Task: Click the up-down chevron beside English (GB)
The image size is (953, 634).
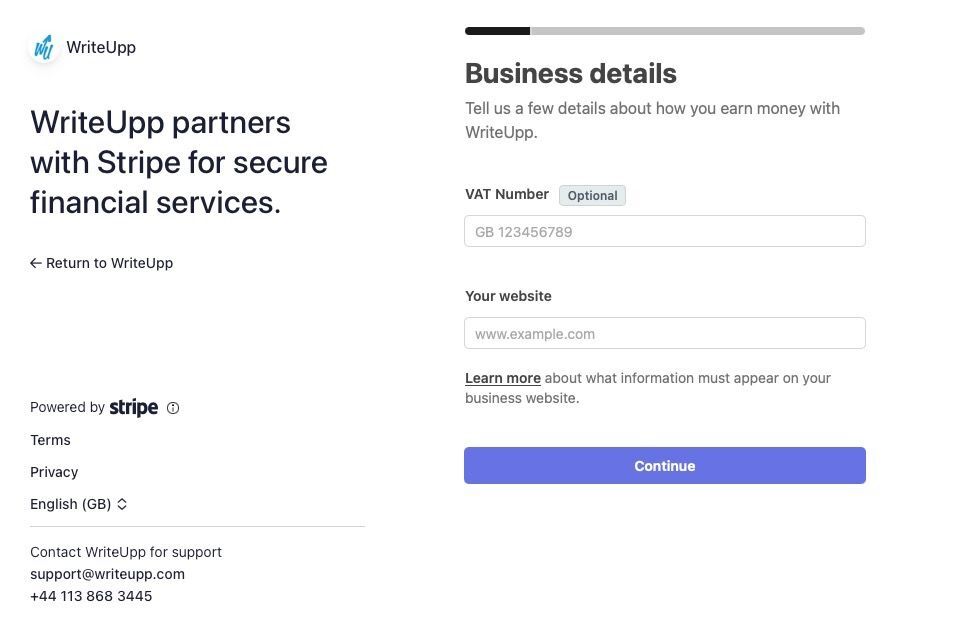Action: tap(122, 504)
